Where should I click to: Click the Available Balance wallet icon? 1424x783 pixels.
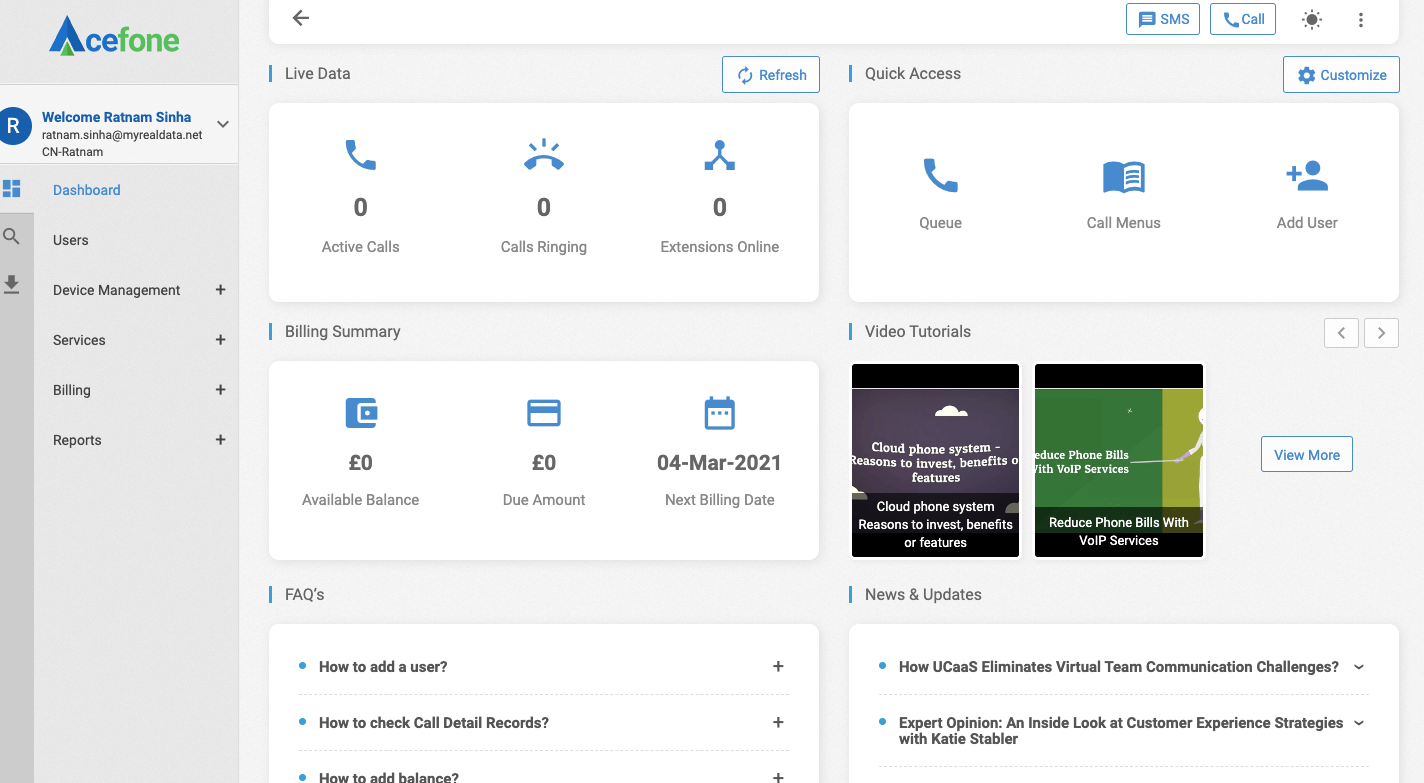360,413
